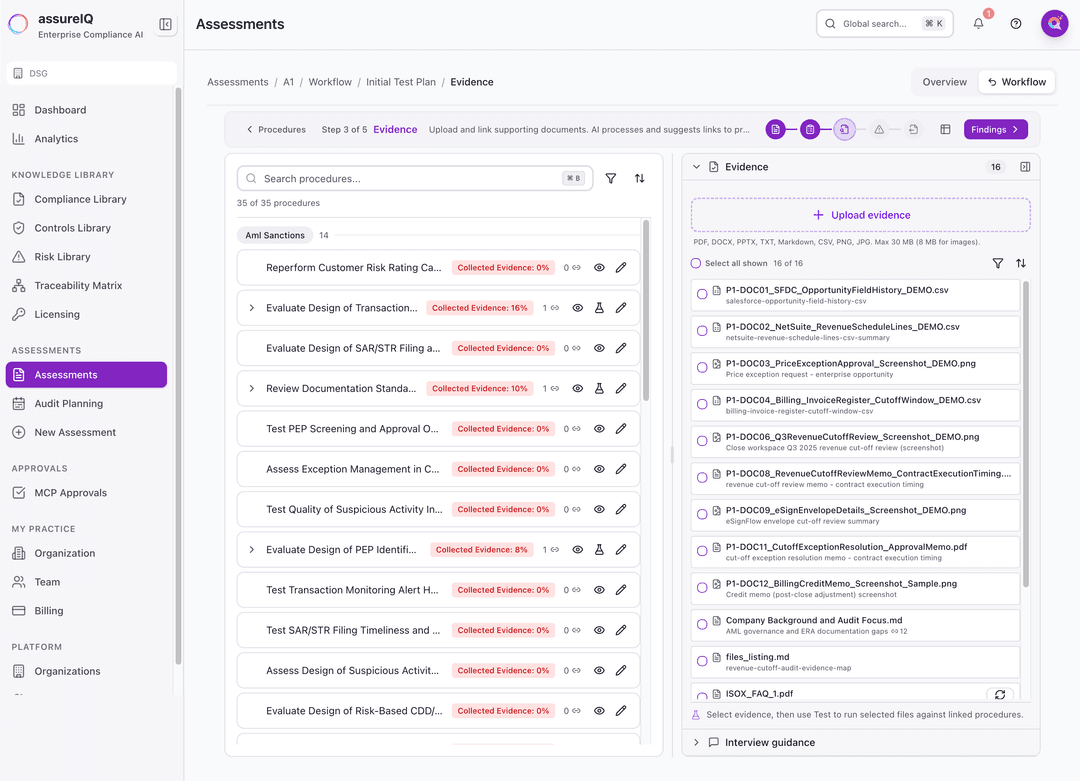The height and width of the screenshot is (781, 1080).
Task: Click the current Evidence step circle icon
Action: tap(844, 129)
